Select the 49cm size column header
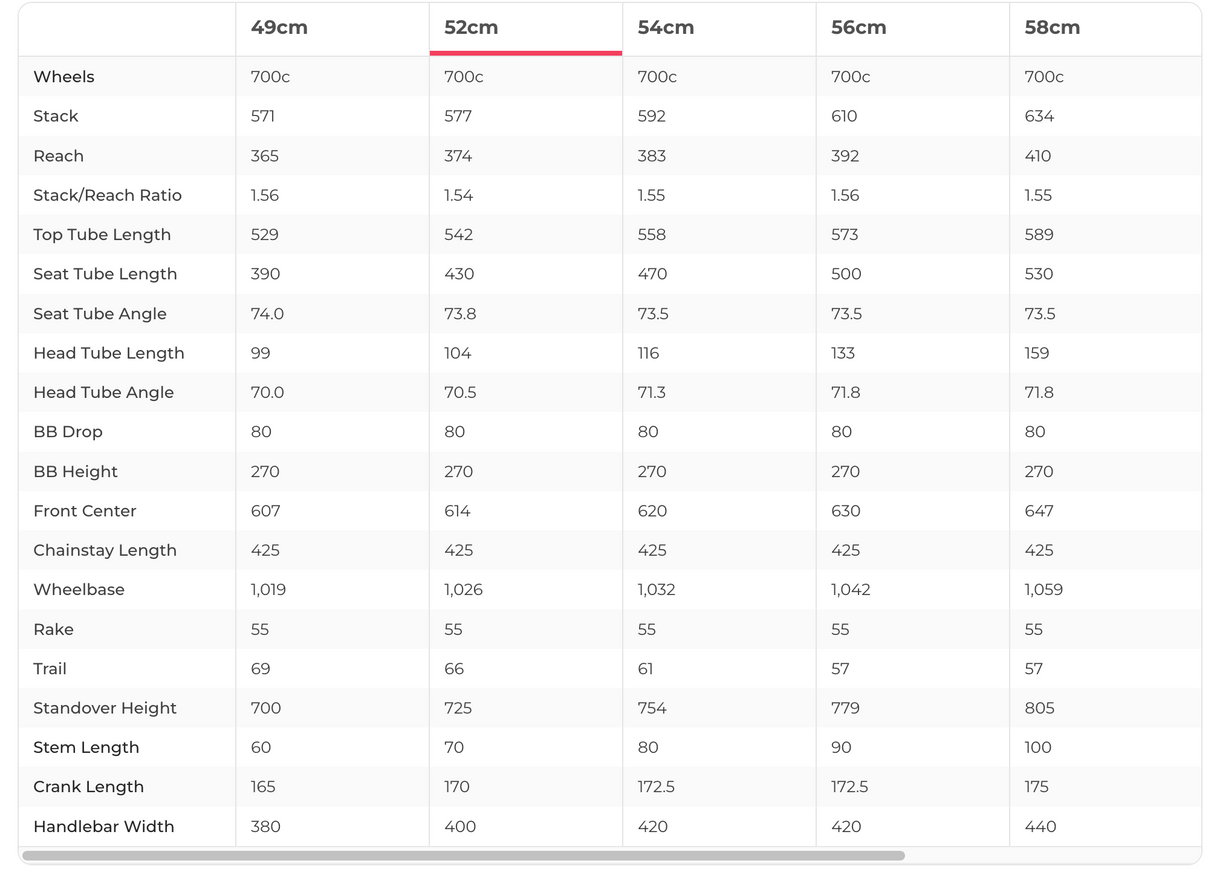Viewport: 1214px width, 872px height. point(279,28)
